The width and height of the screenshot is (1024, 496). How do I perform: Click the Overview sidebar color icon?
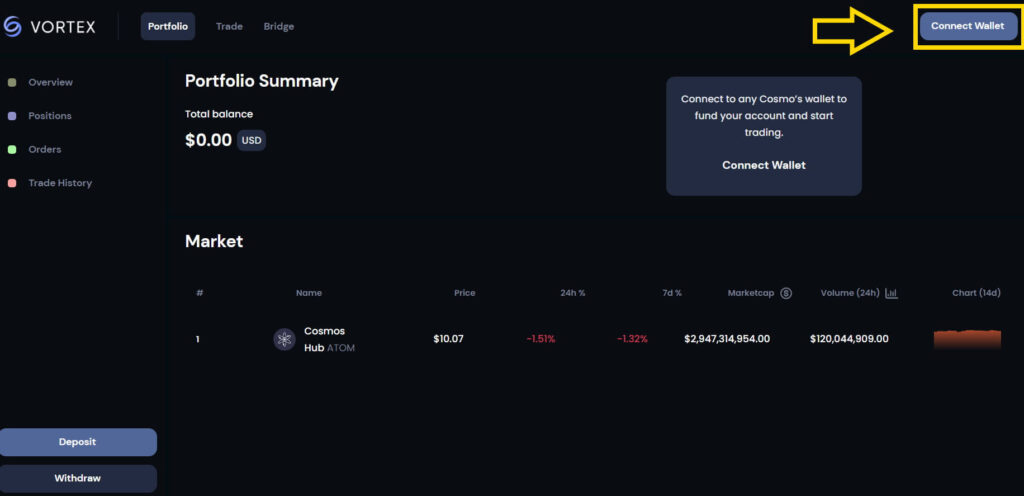point(11,82)
